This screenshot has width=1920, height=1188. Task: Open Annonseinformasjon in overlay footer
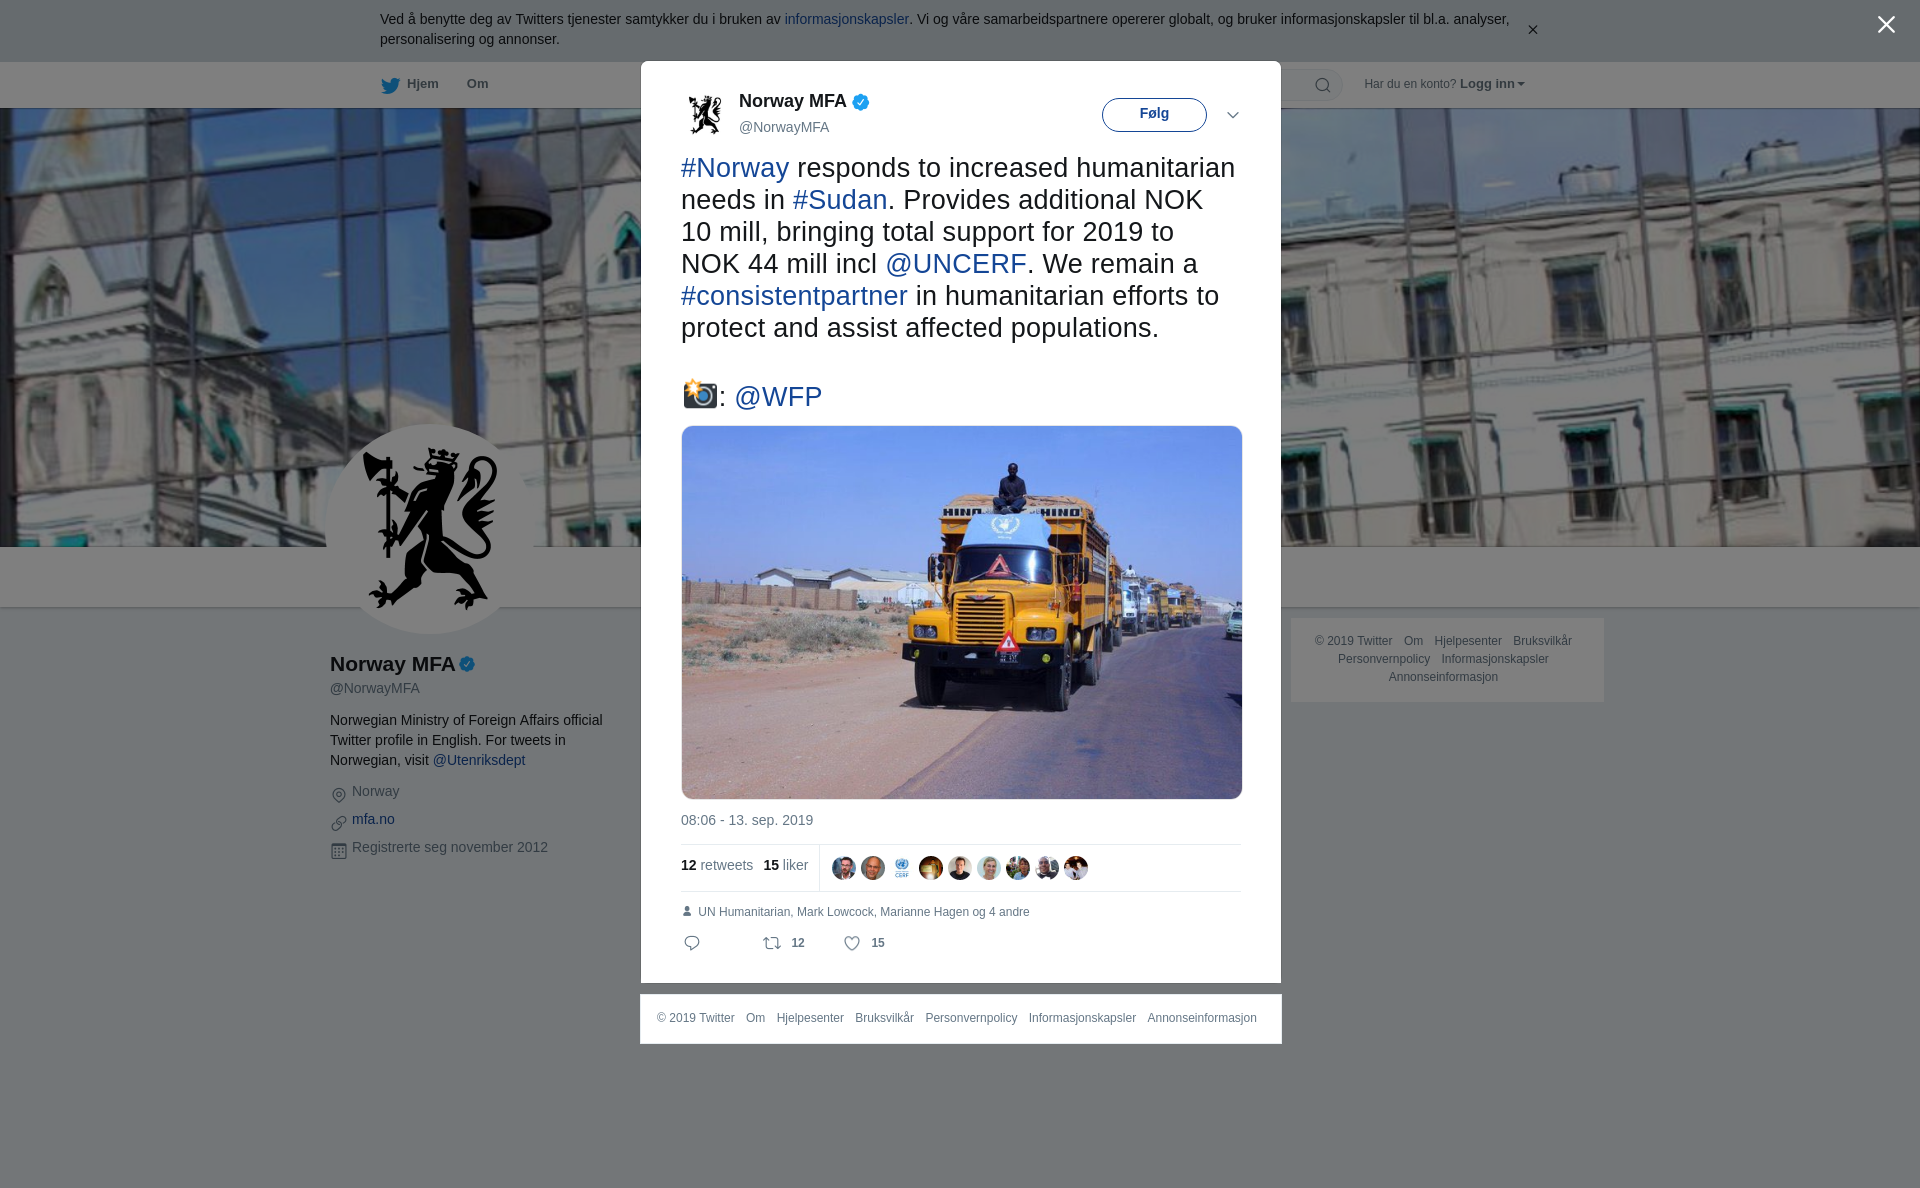click(x=1202, y=1018)
